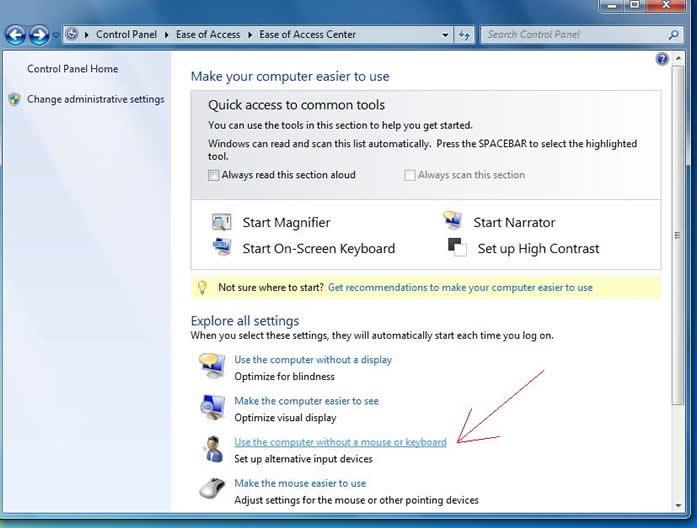Refresh the Control Panel page
The height and width of the screenshot is (528, 697).
coord(465,34)
